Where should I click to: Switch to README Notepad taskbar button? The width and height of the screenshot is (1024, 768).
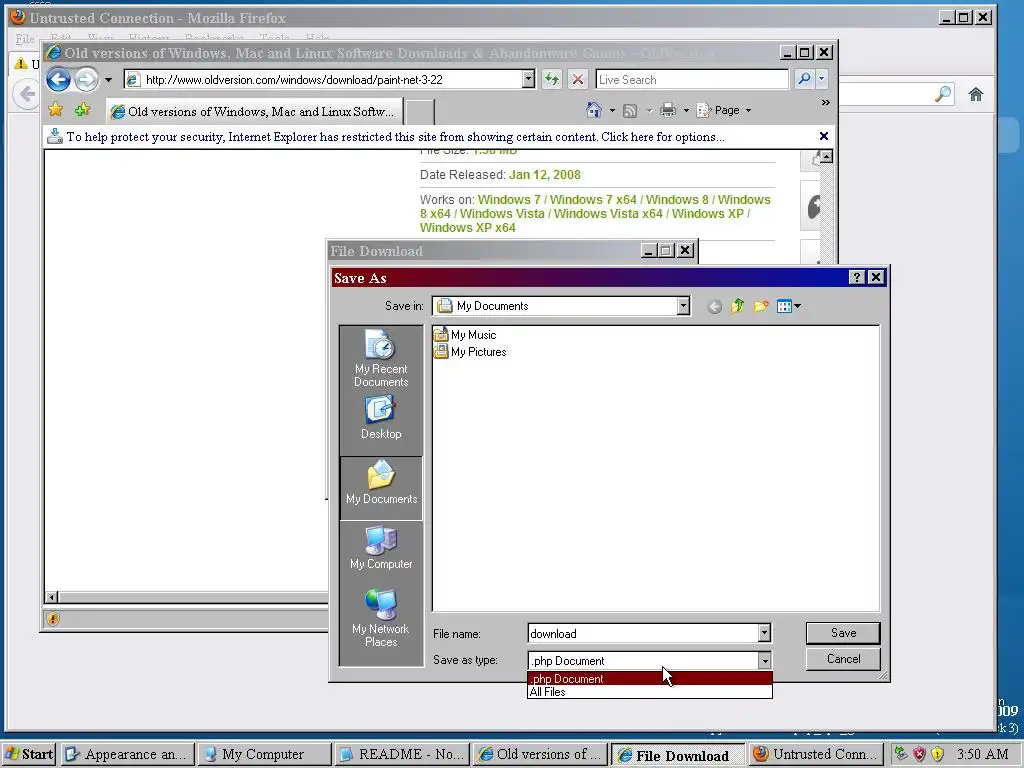401,754
